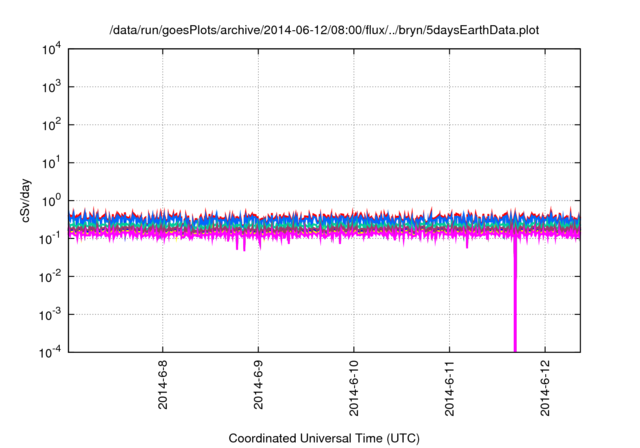Click the Coordinated Universal Time (UTC) label
Image resolution: width=640 pixels, height=448 pixels.
pos(324,439)
